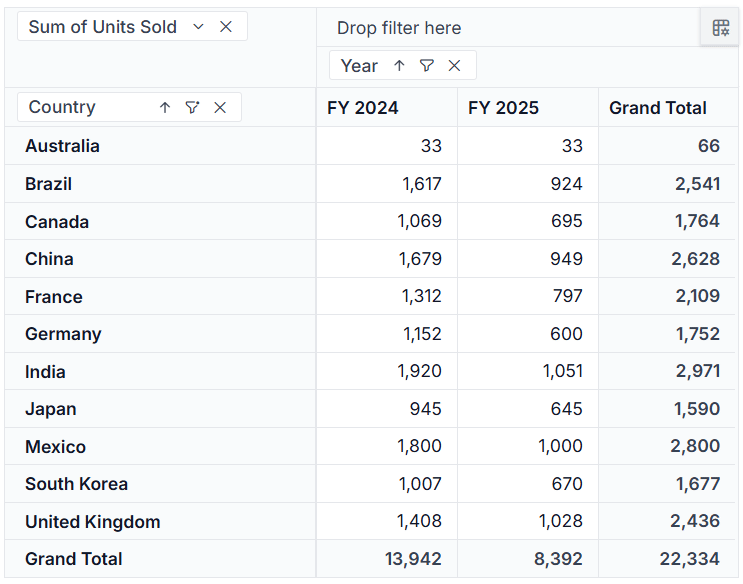
Task: Expand Sum of Units Sold aggregation dropdown
Action: click(x=198, y=27)
